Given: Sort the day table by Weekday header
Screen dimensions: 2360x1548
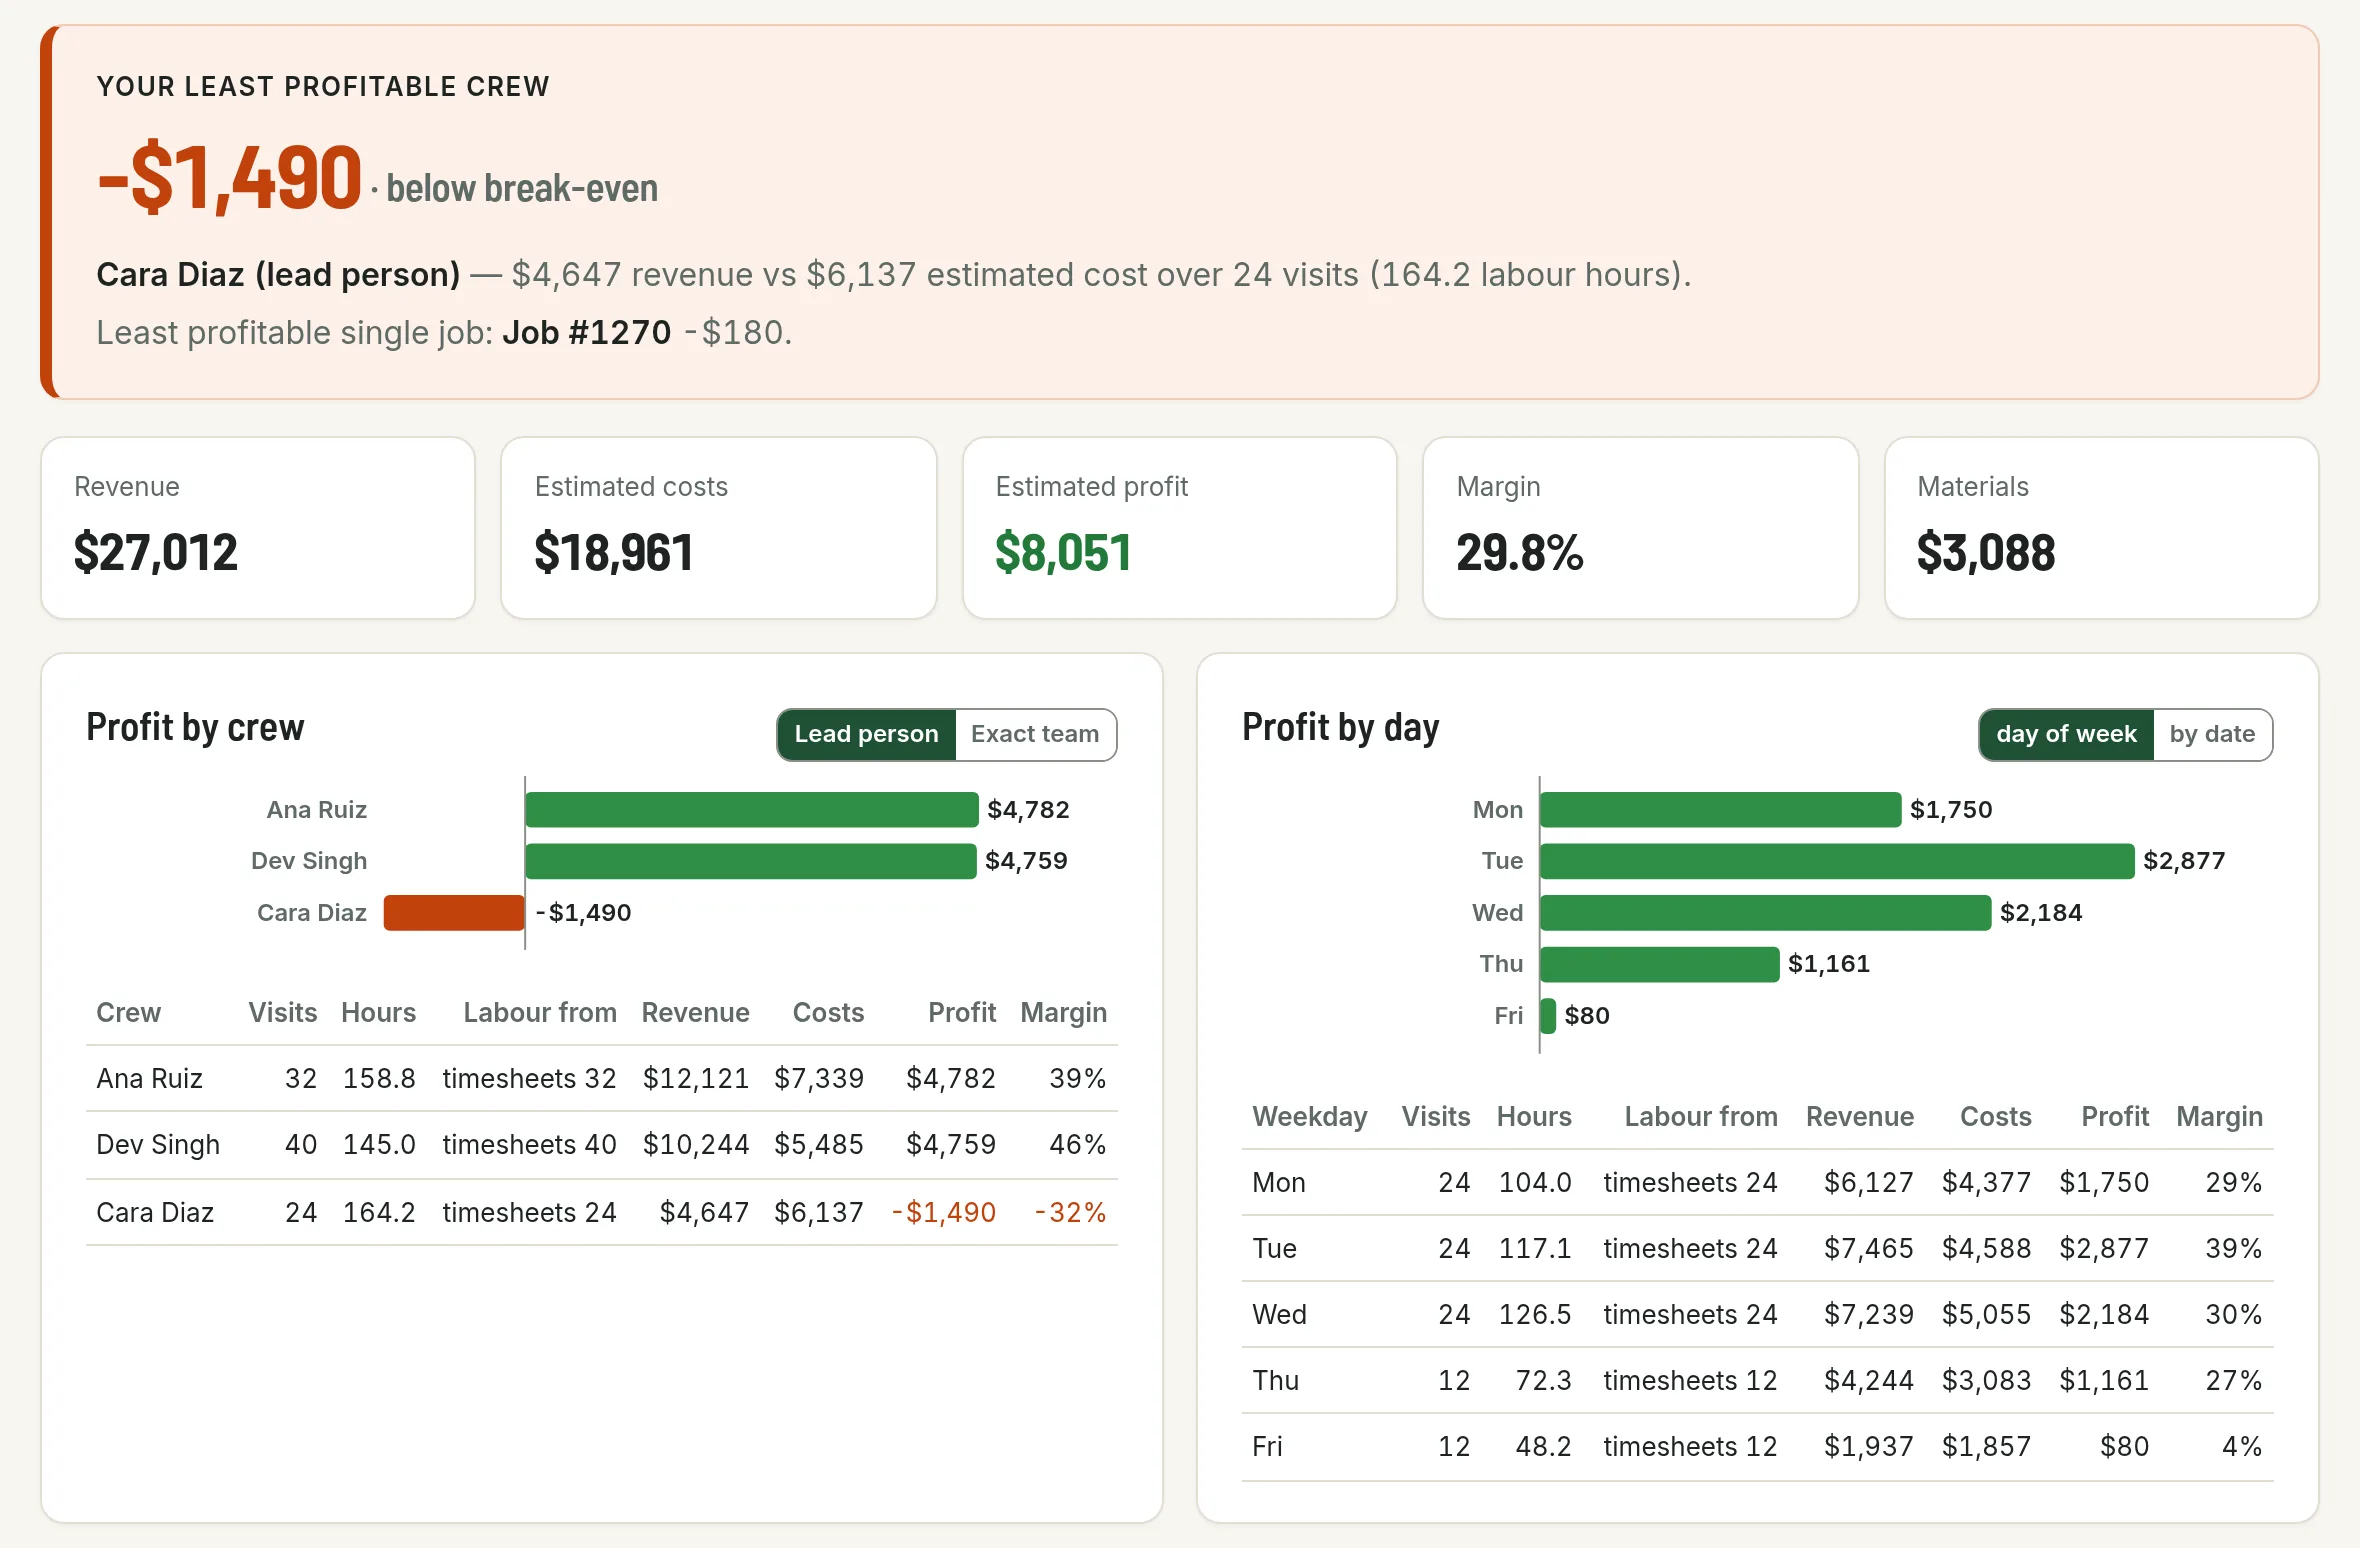Looking at the screenshot, I should pos(1310,1117).
